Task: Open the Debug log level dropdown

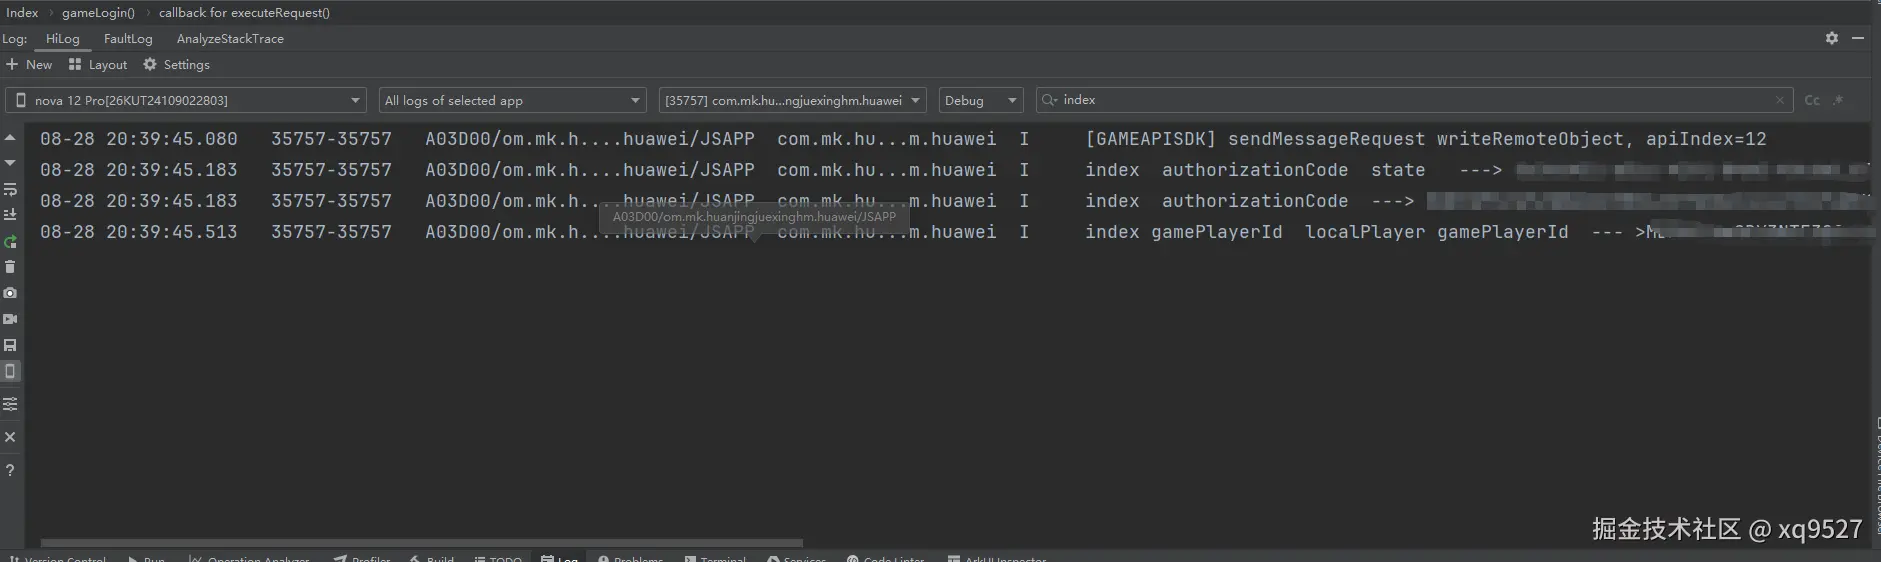Action: (x=980, y=100)
